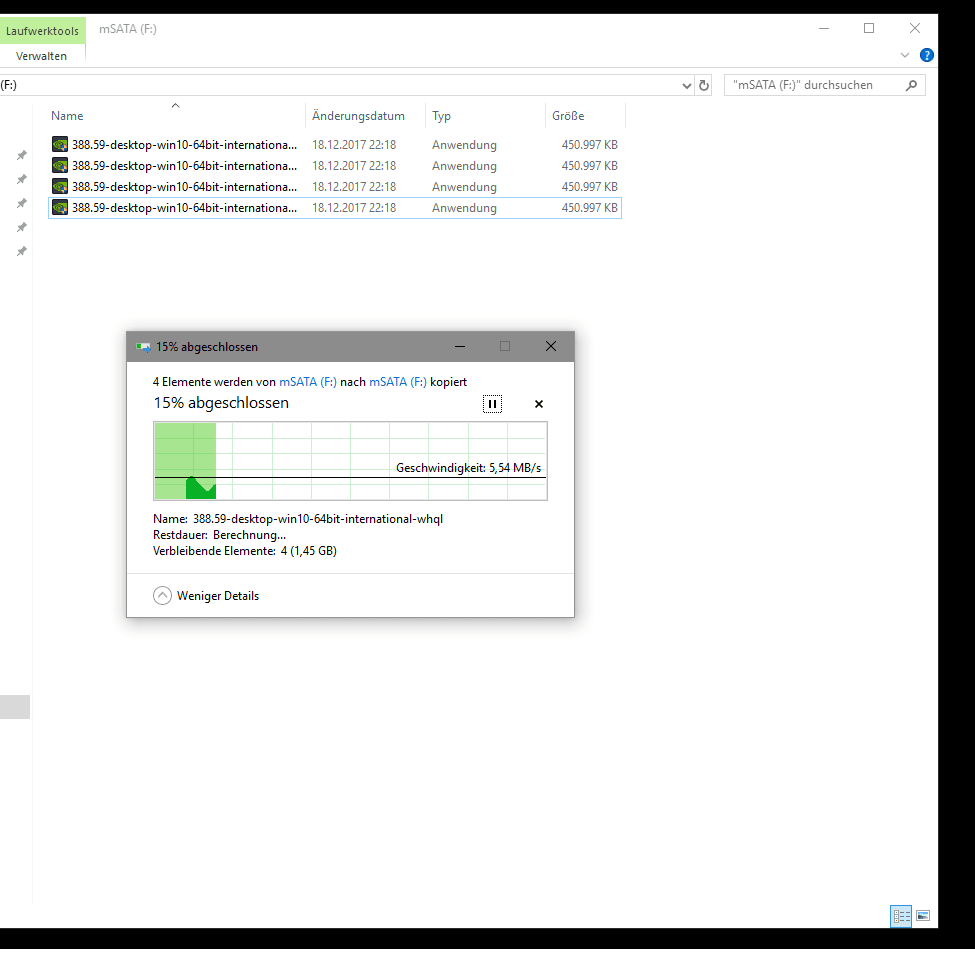Sort by Typ column header
Viewport: 975px width, 958px height.
pyautogui.click(x=485, y=116)
